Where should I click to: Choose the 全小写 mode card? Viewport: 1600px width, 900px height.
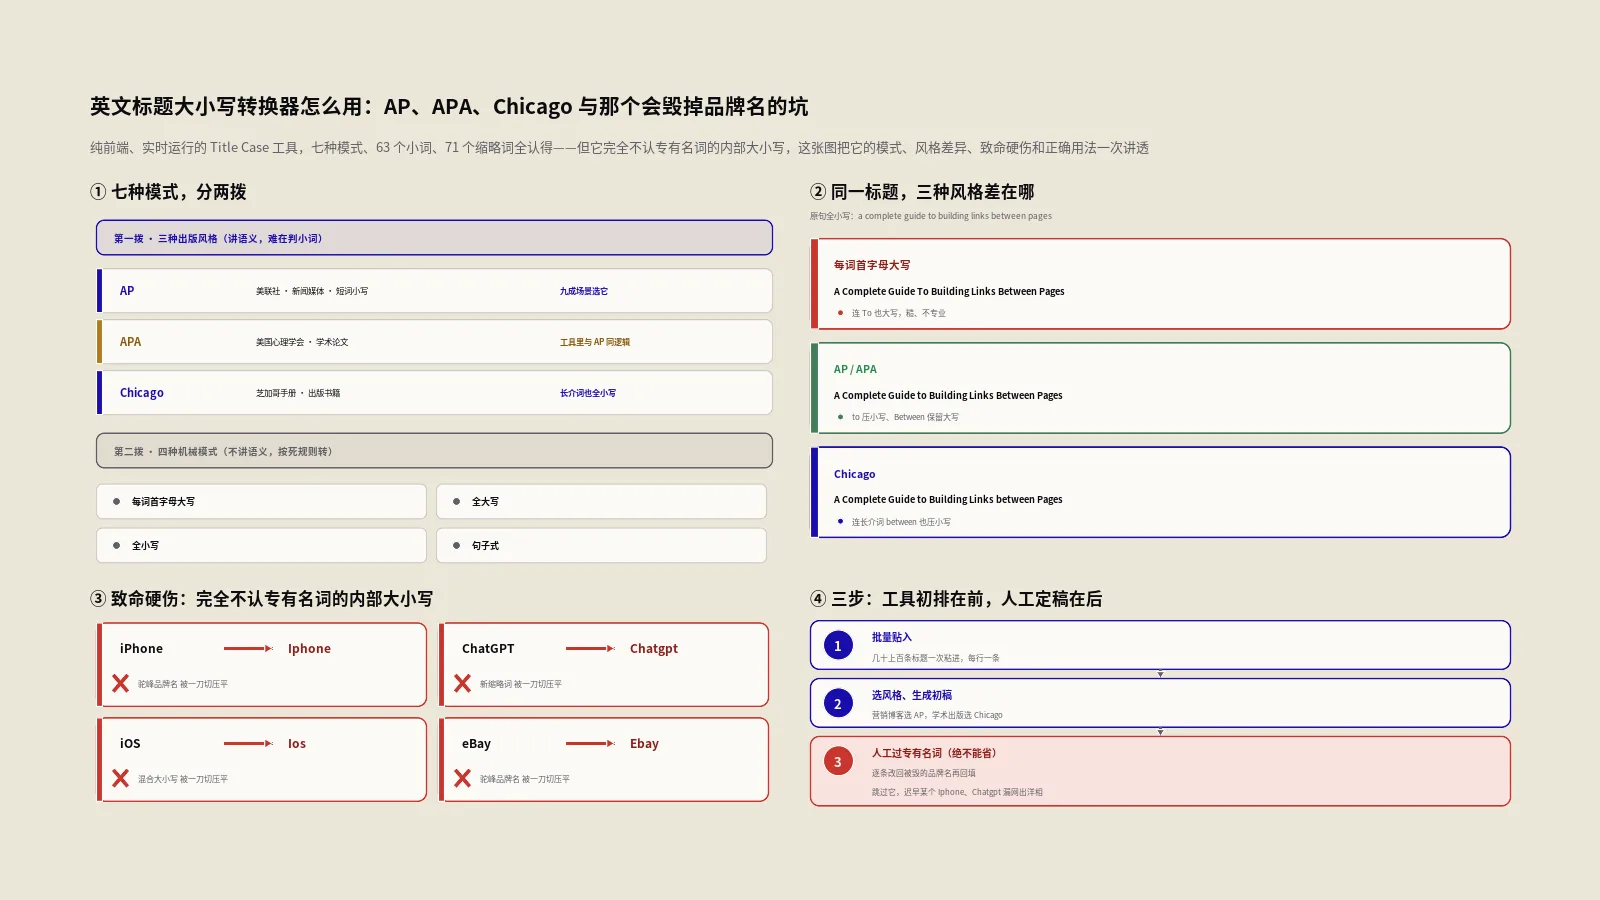261,546
